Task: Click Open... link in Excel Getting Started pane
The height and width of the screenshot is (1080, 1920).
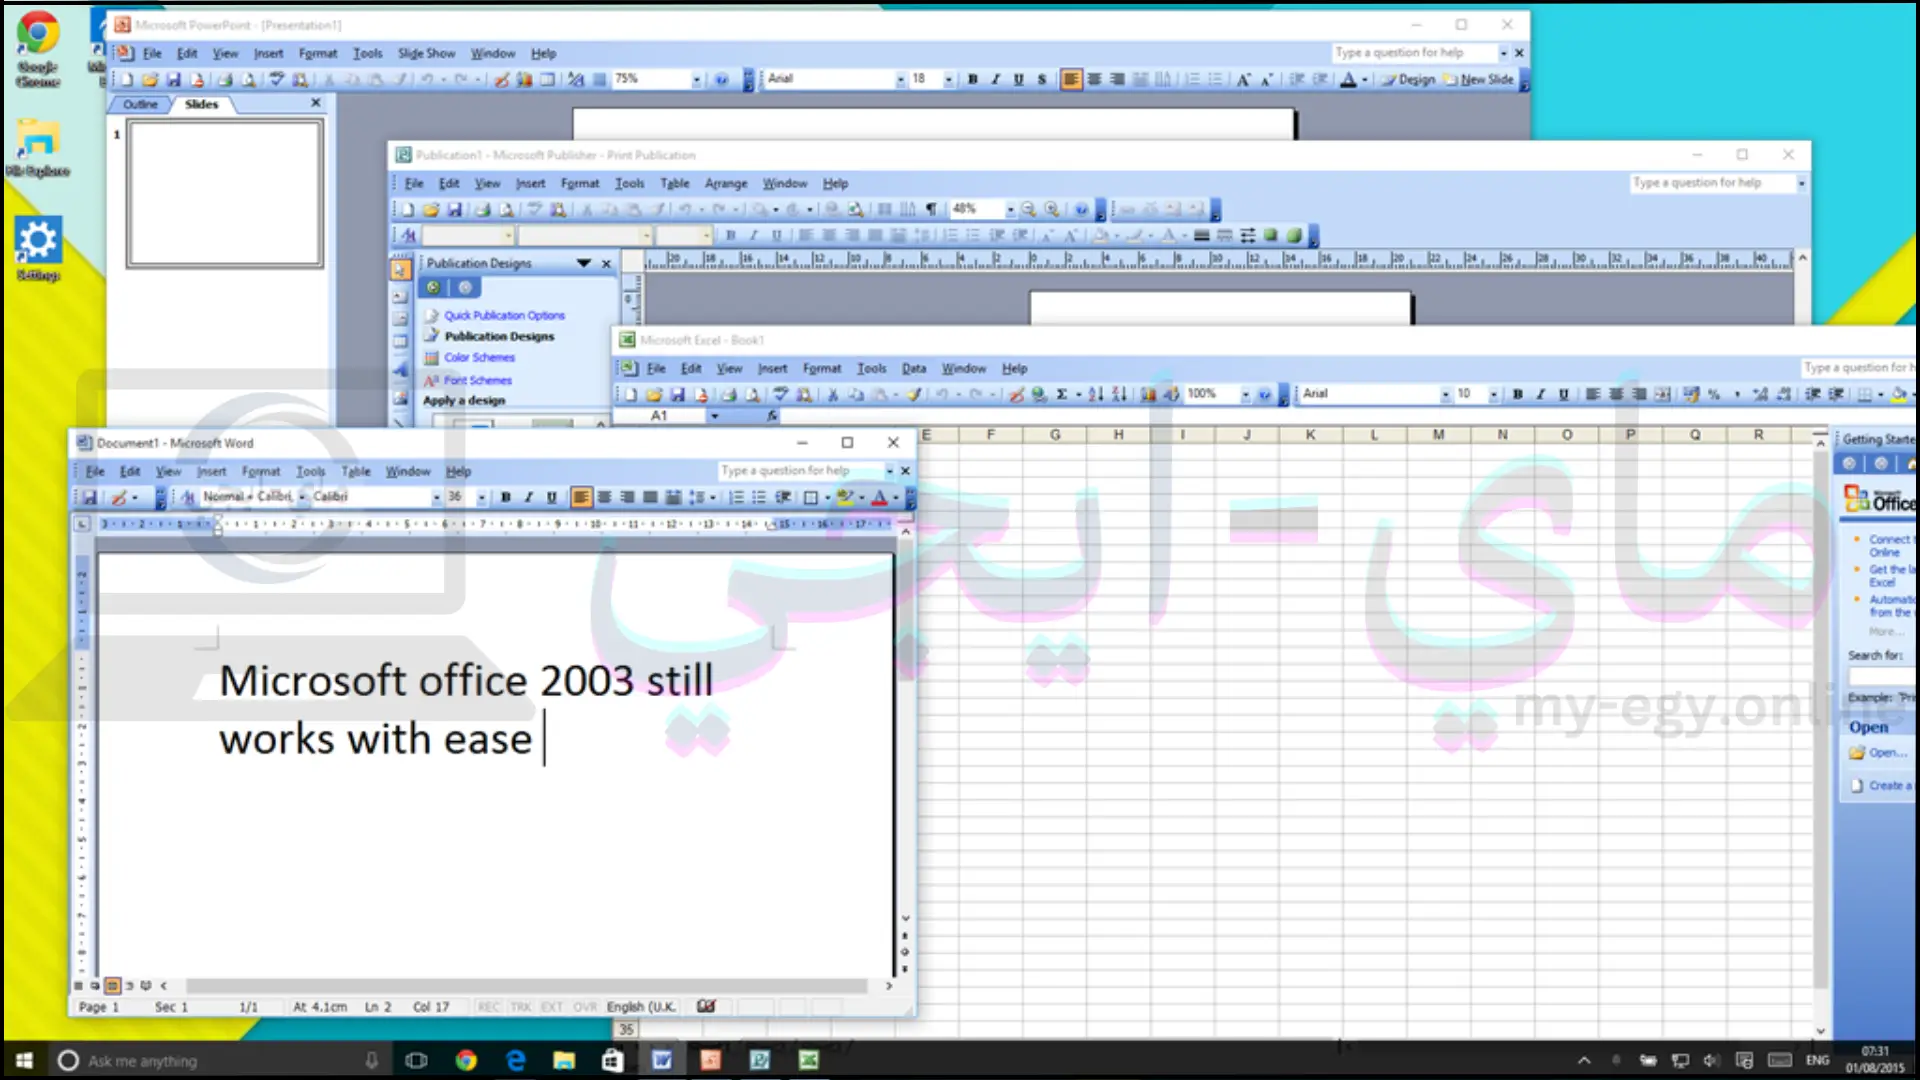Action: (1888, 753)
